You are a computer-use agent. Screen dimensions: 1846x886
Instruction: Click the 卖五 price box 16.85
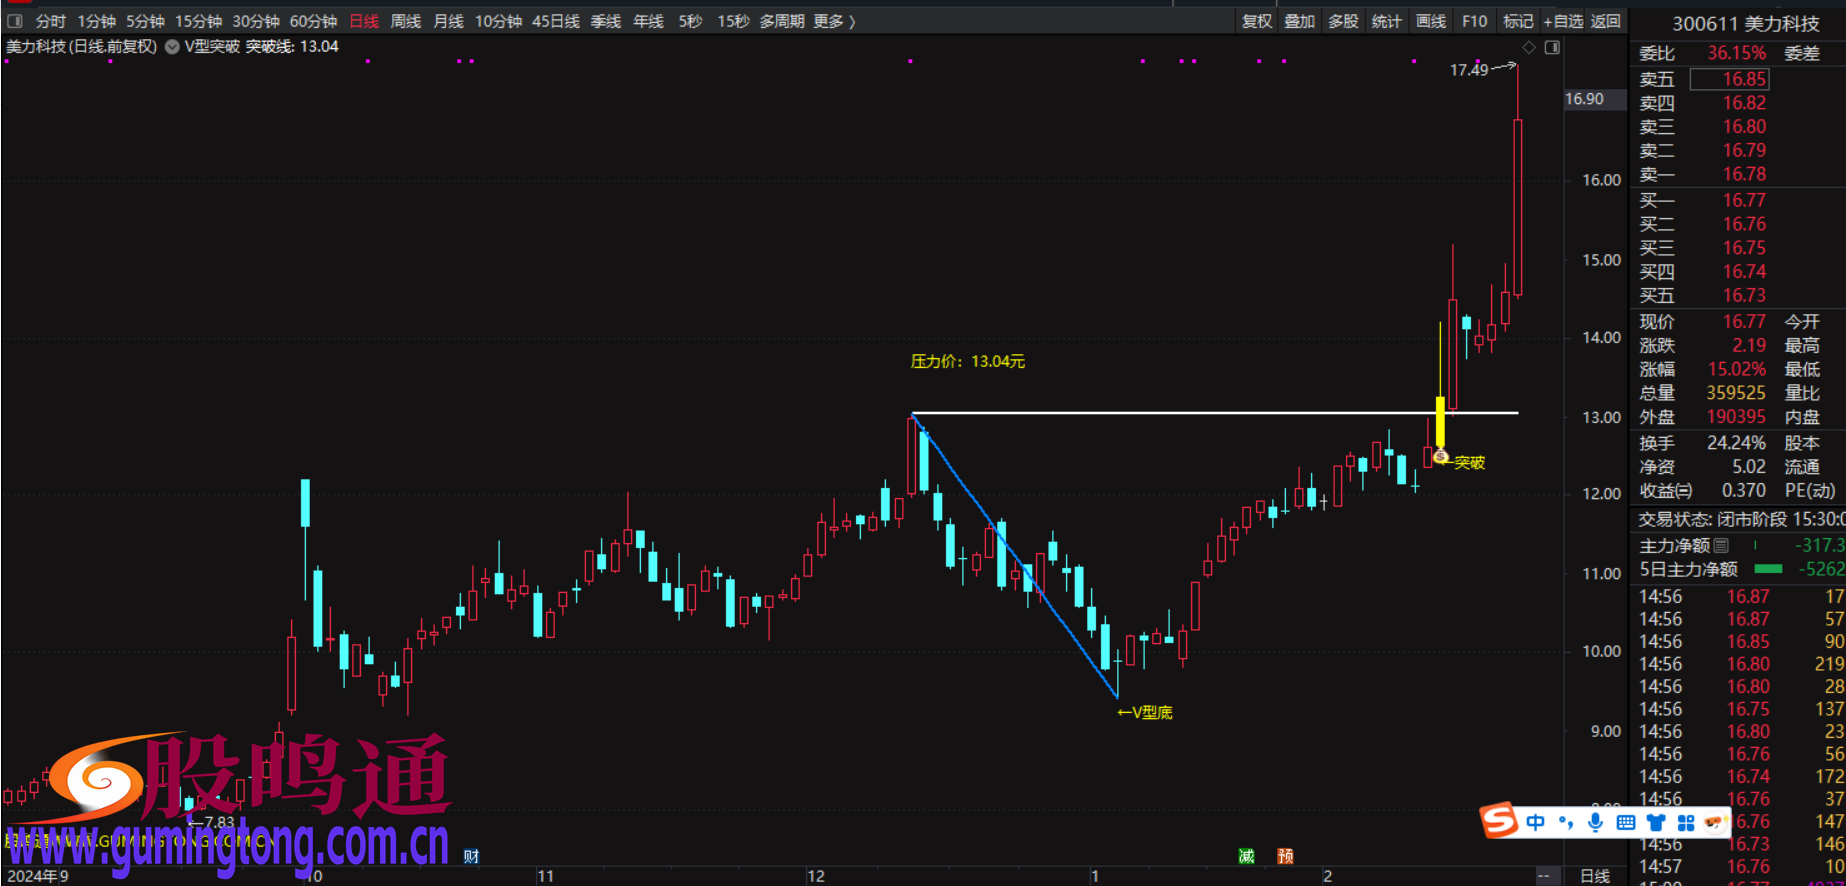coord(1729,79)
